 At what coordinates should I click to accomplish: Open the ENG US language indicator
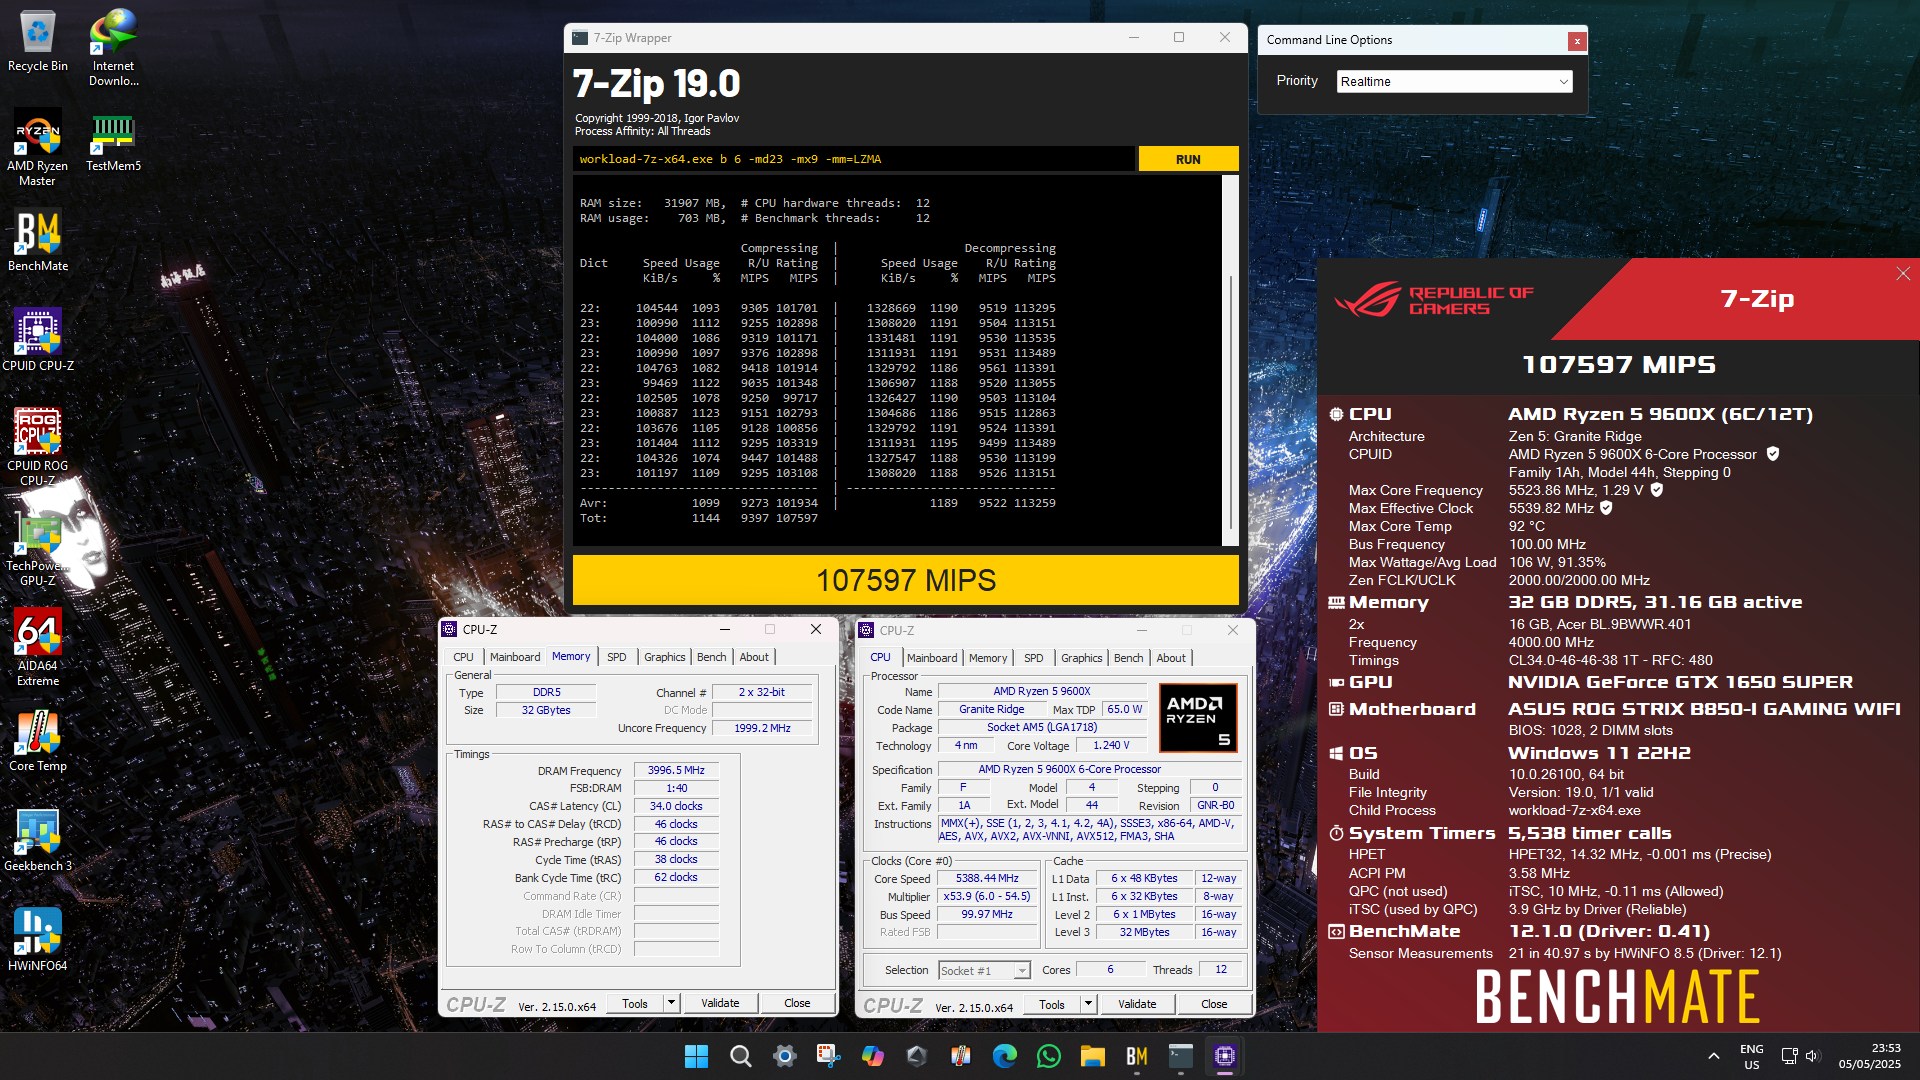pyautogui.click(x=1752, y=1056)
